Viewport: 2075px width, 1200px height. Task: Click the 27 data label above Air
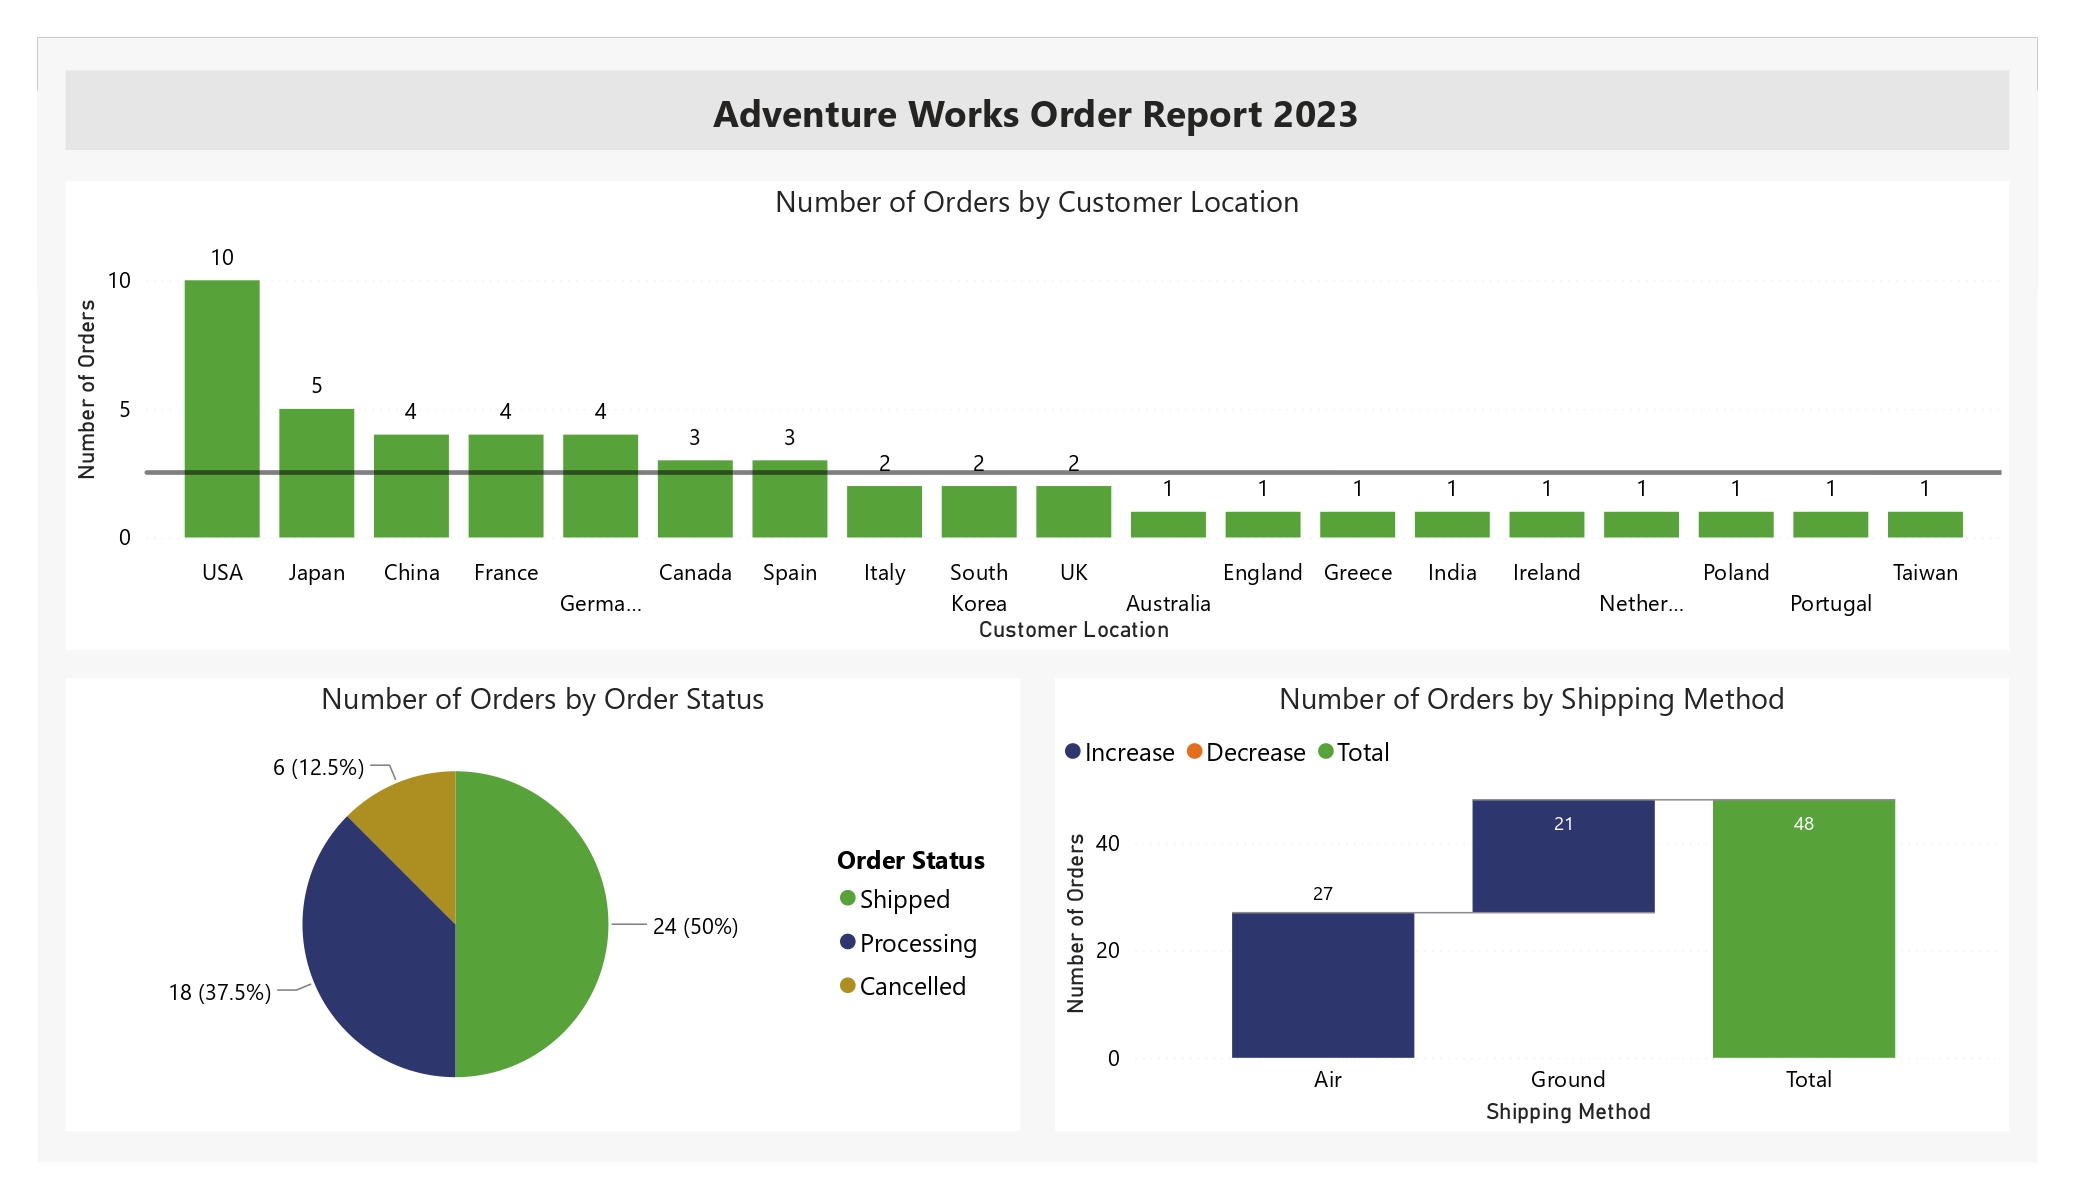[1323, 894]
